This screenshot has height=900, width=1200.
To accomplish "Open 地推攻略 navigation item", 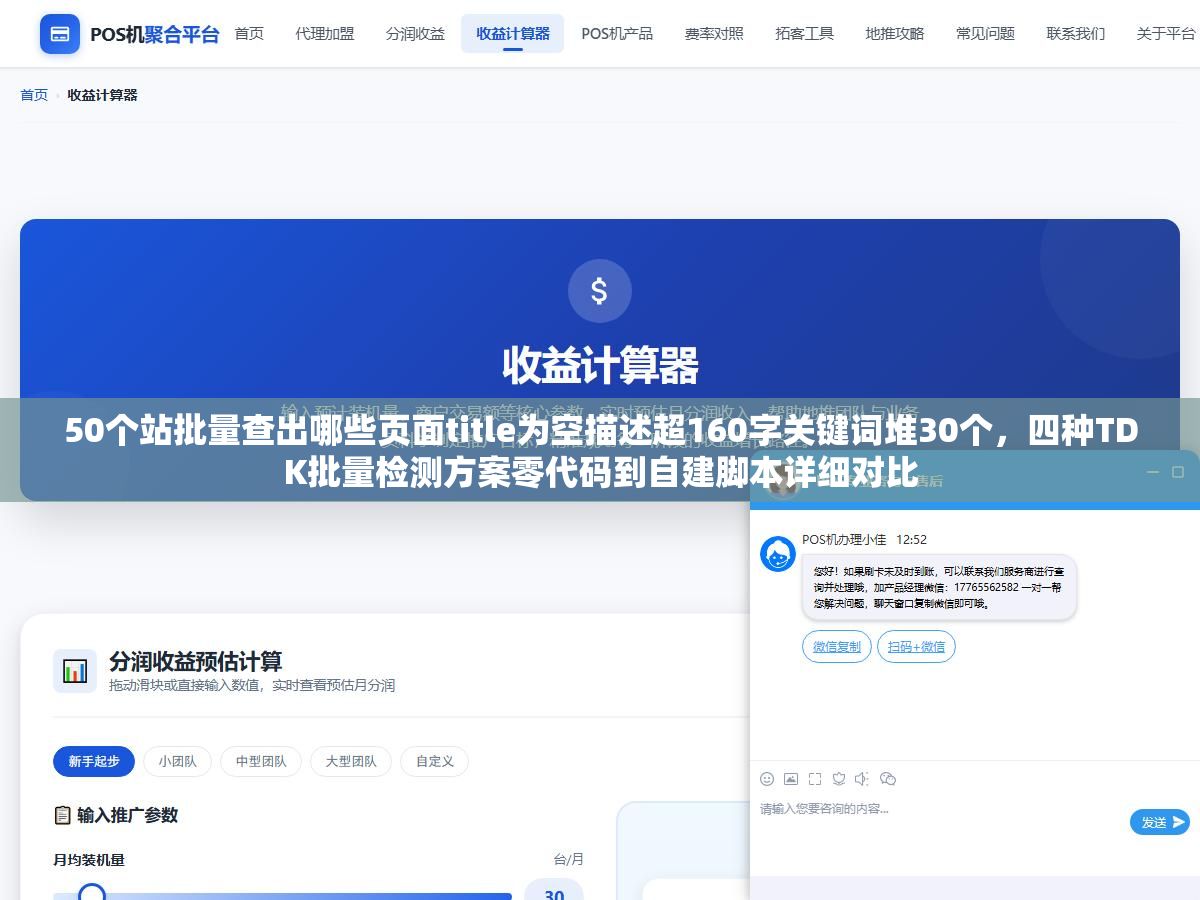I will 895,33.
